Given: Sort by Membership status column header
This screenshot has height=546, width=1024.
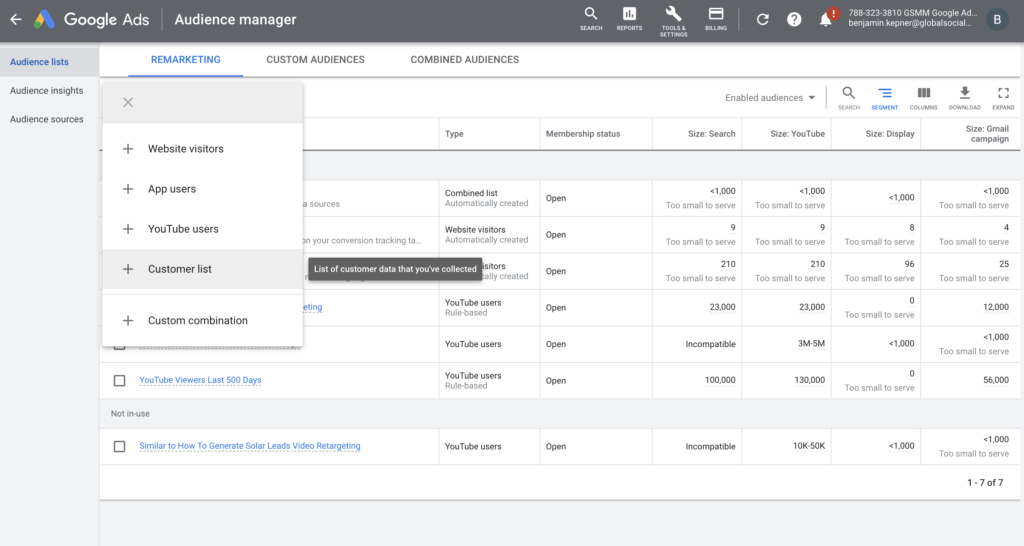Looking at the screenshot, I should pos(583,134).
